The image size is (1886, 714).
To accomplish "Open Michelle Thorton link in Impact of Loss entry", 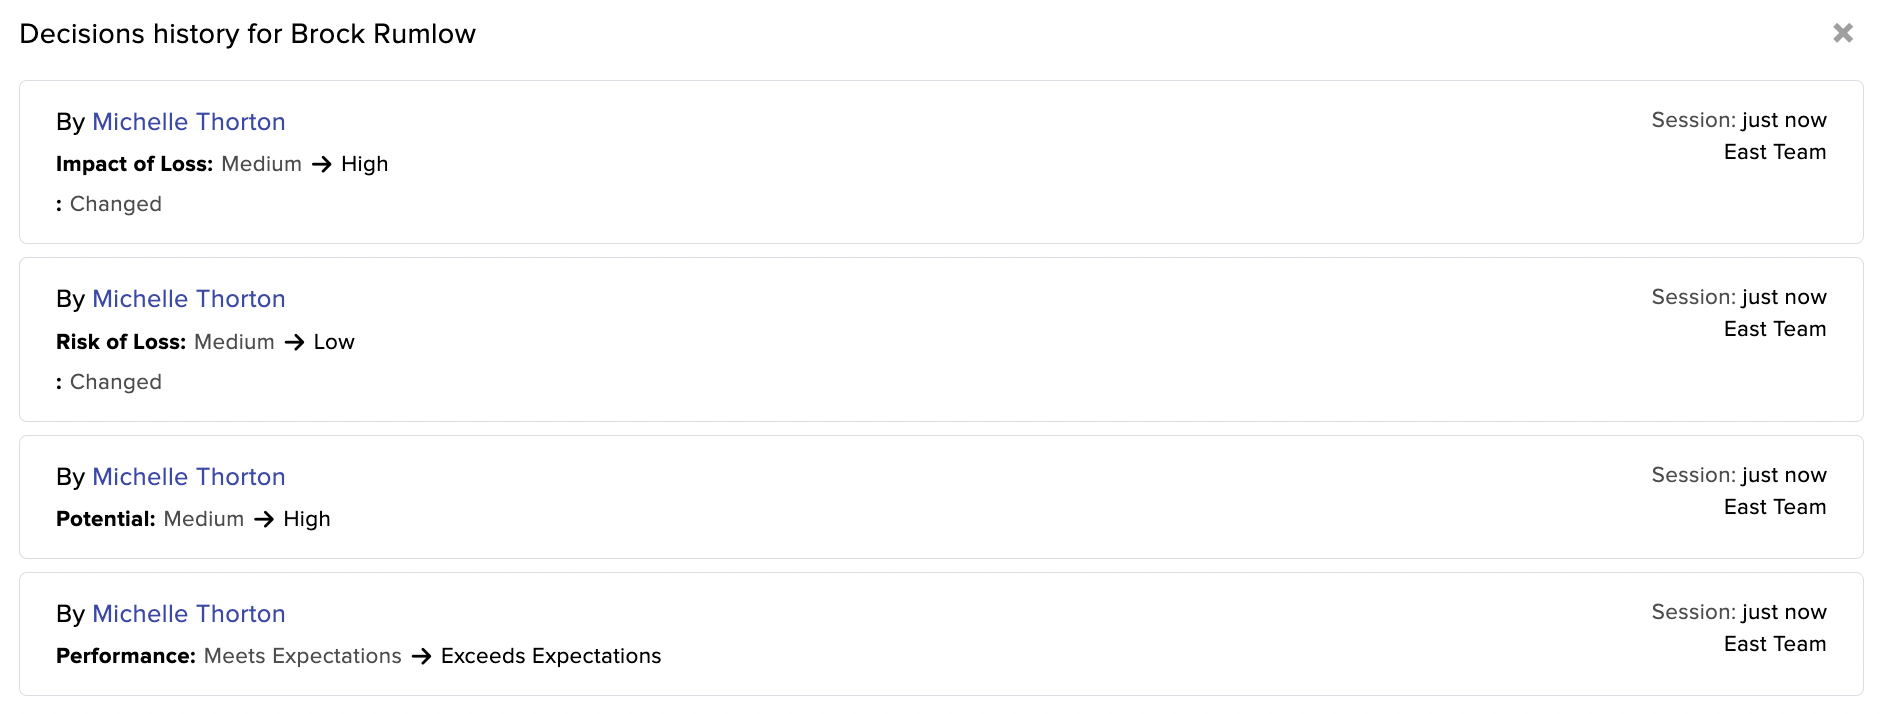I will 189,122.
